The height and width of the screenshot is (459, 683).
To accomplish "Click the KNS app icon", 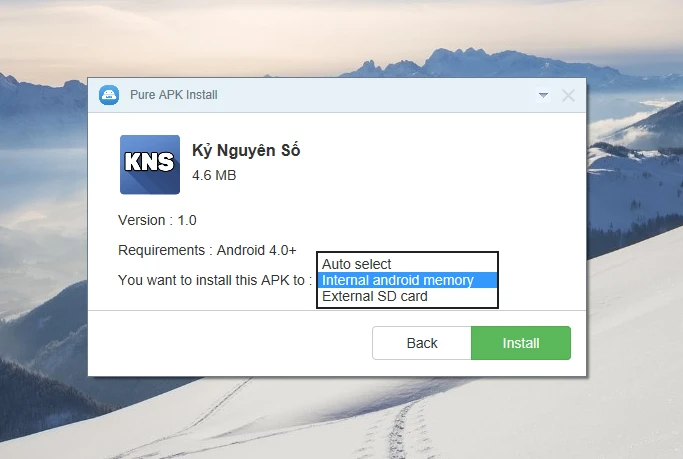I will [x=150, y=165].
